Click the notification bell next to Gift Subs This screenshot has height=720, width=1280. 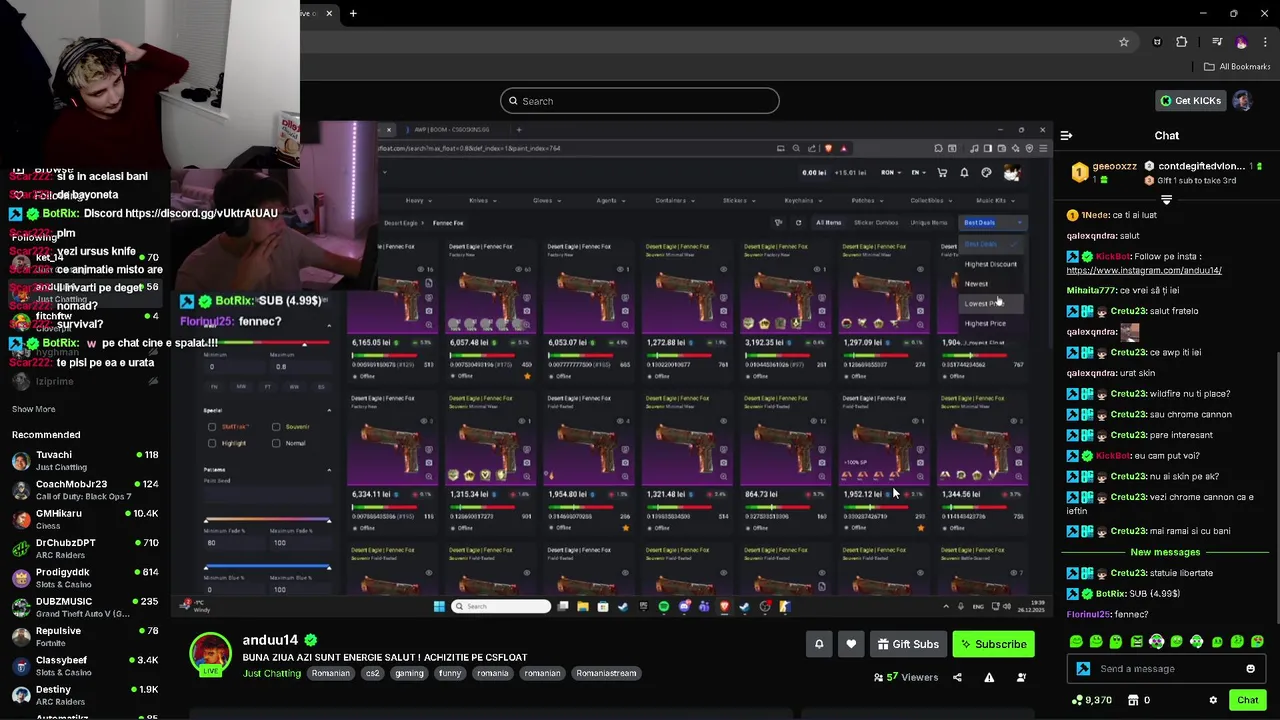[x=819, y=644]
